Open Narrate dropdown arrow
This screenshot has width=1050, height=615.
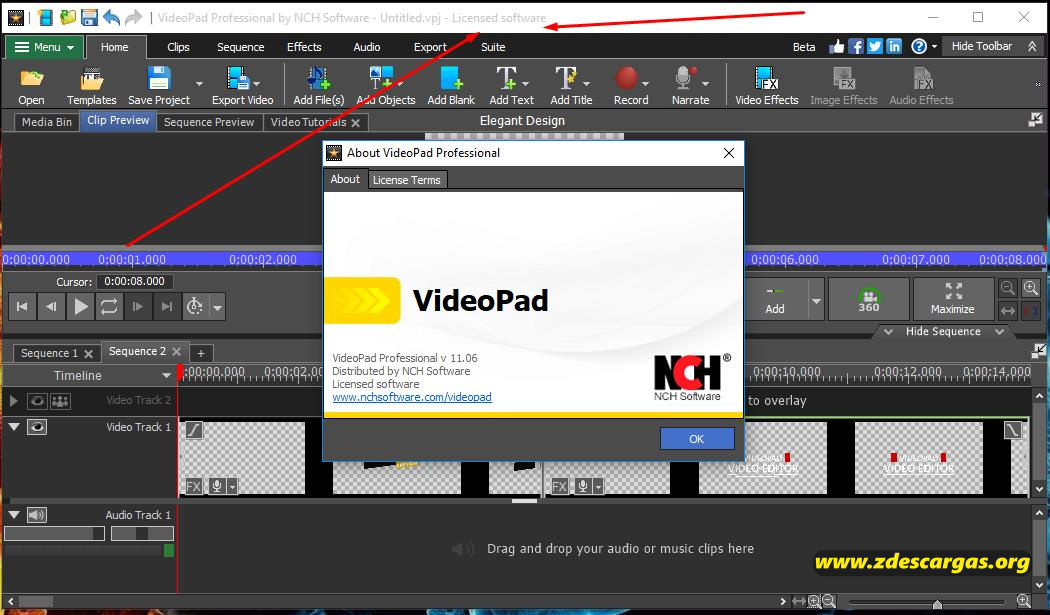(705, 84)
